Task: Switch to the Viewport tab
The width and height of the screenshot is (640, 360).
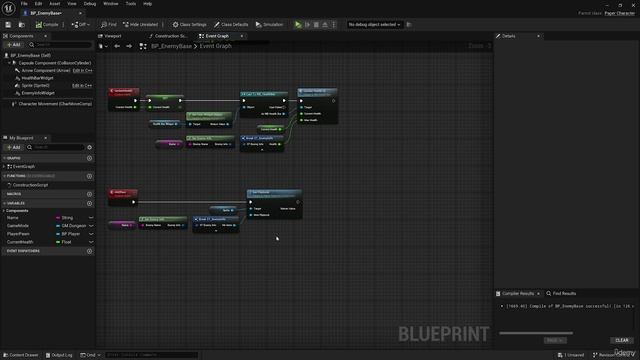Action: click(110, 36)
